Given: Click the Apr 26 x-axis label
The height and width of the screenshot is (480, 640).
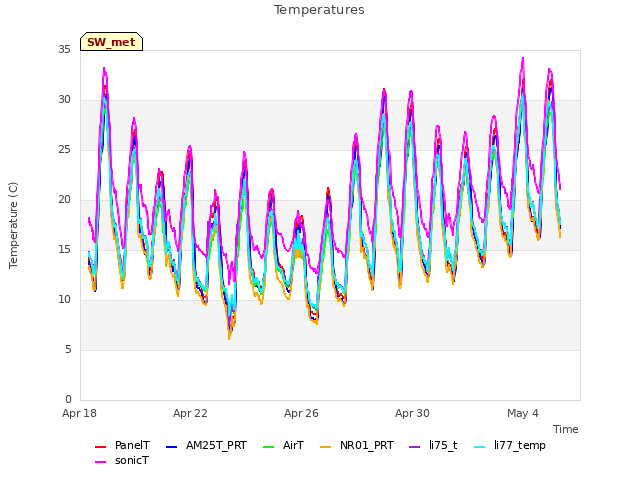Looking at the screenshot, I should coord(301,413).
